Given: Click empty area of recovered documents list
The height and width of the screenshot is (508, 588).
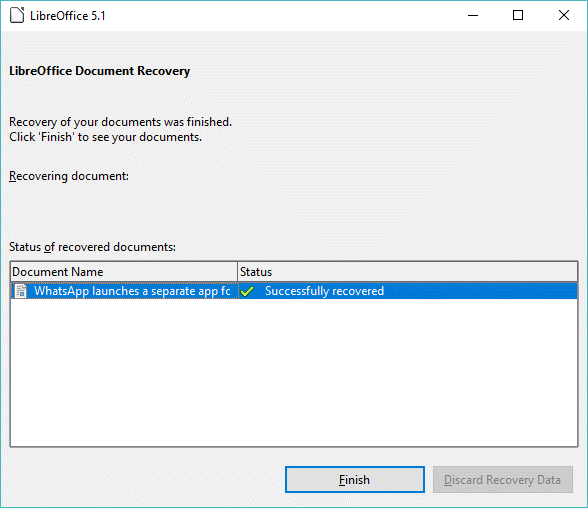Looking at the screenshot, I should point(294,372).
